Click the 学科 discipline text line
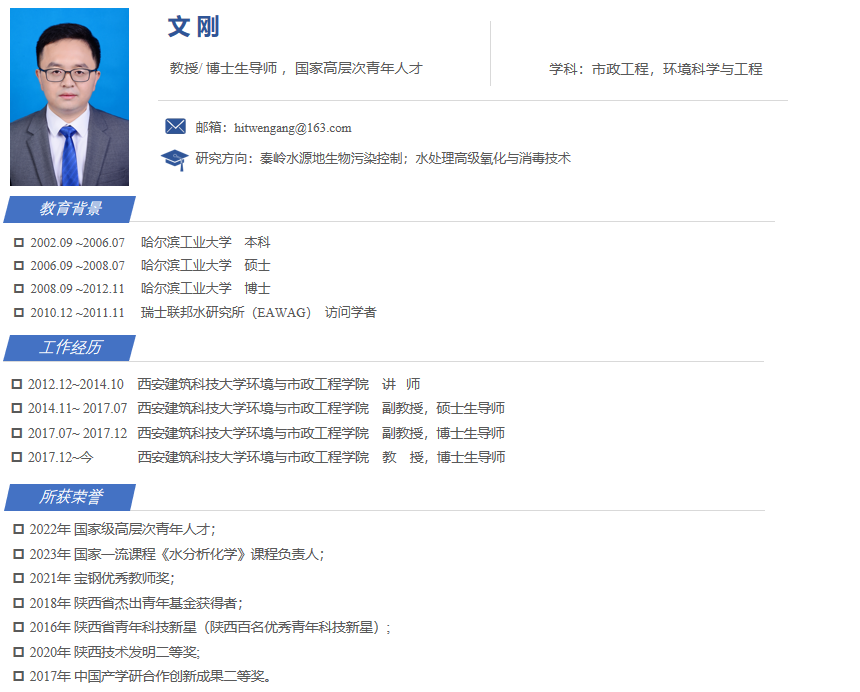The height and width of the screenshot is (692, 860). tap(655, 69)
